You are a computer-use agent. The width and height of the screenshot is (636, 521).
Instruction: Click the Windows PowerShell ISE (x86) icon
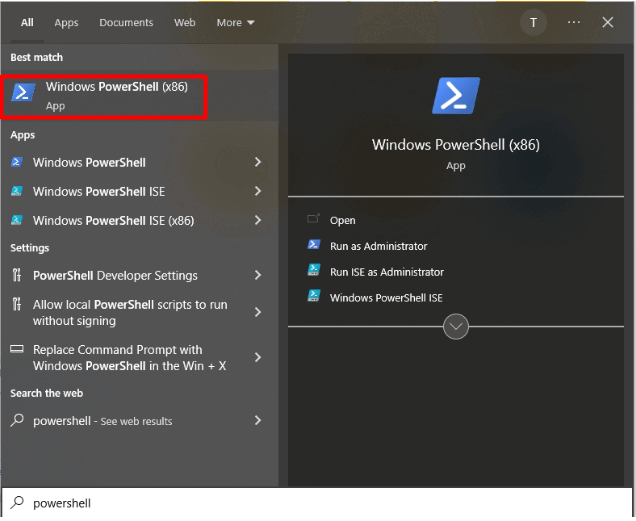pyautogui.click(x=17, y=220)
